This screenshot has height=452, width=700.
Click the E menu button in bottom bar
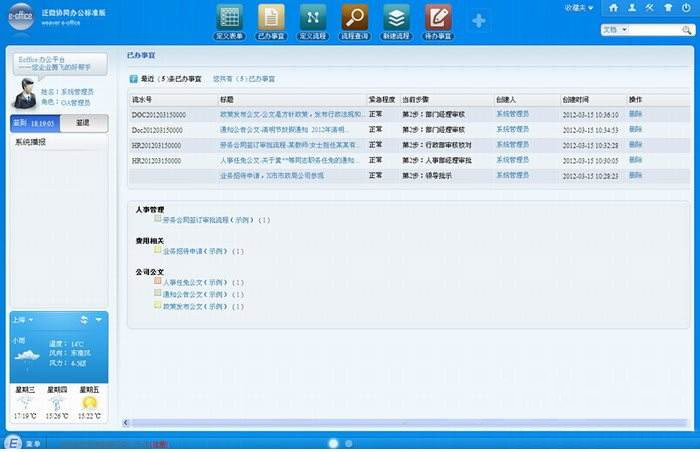pyautogui.click(x=13, y=444)
